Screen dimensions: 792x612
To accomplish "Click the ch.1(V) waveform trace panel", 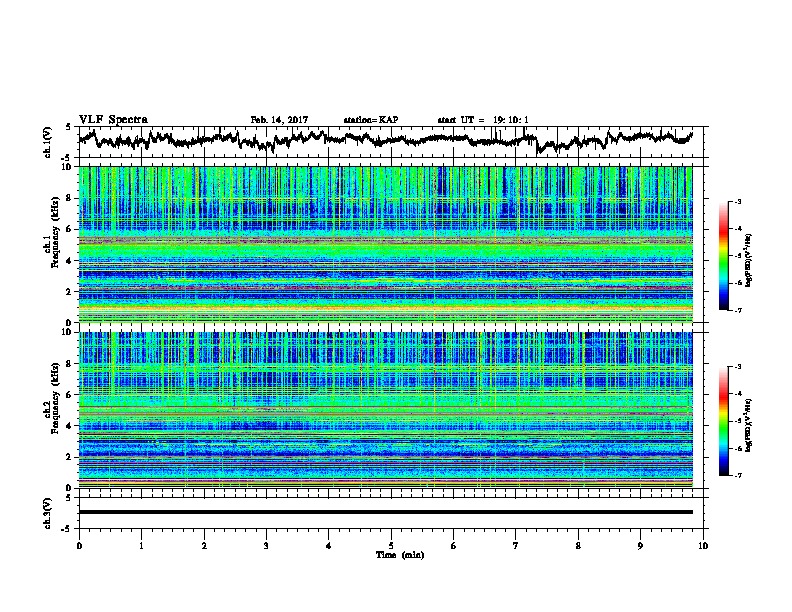I will (390, 142).
